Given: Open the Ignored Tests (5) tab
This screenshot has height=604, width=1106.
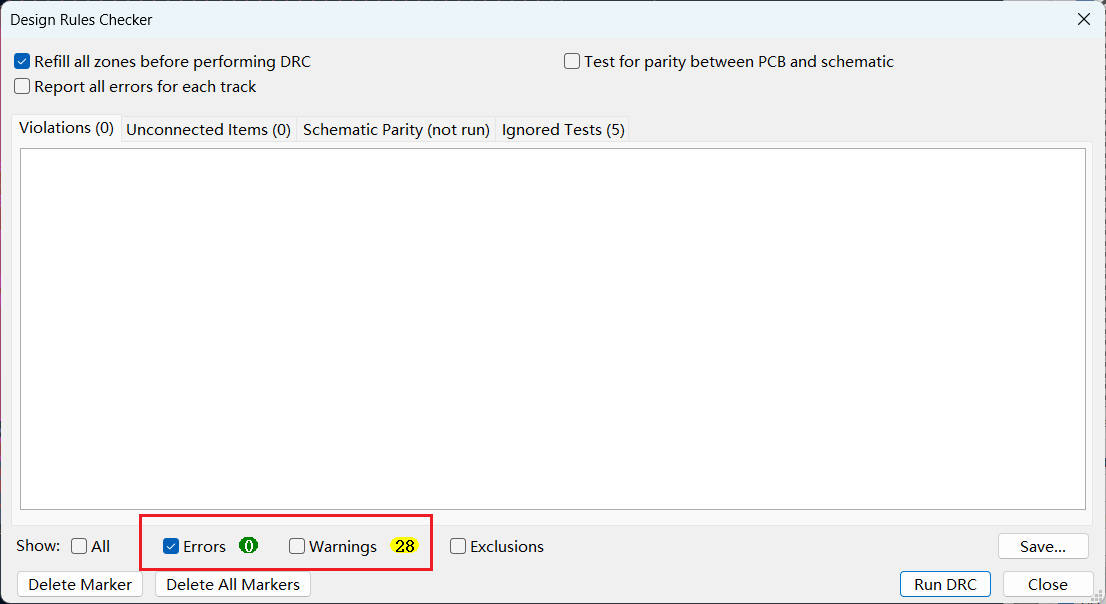Looking at the screenshot, I should click(x=563, y=130).
